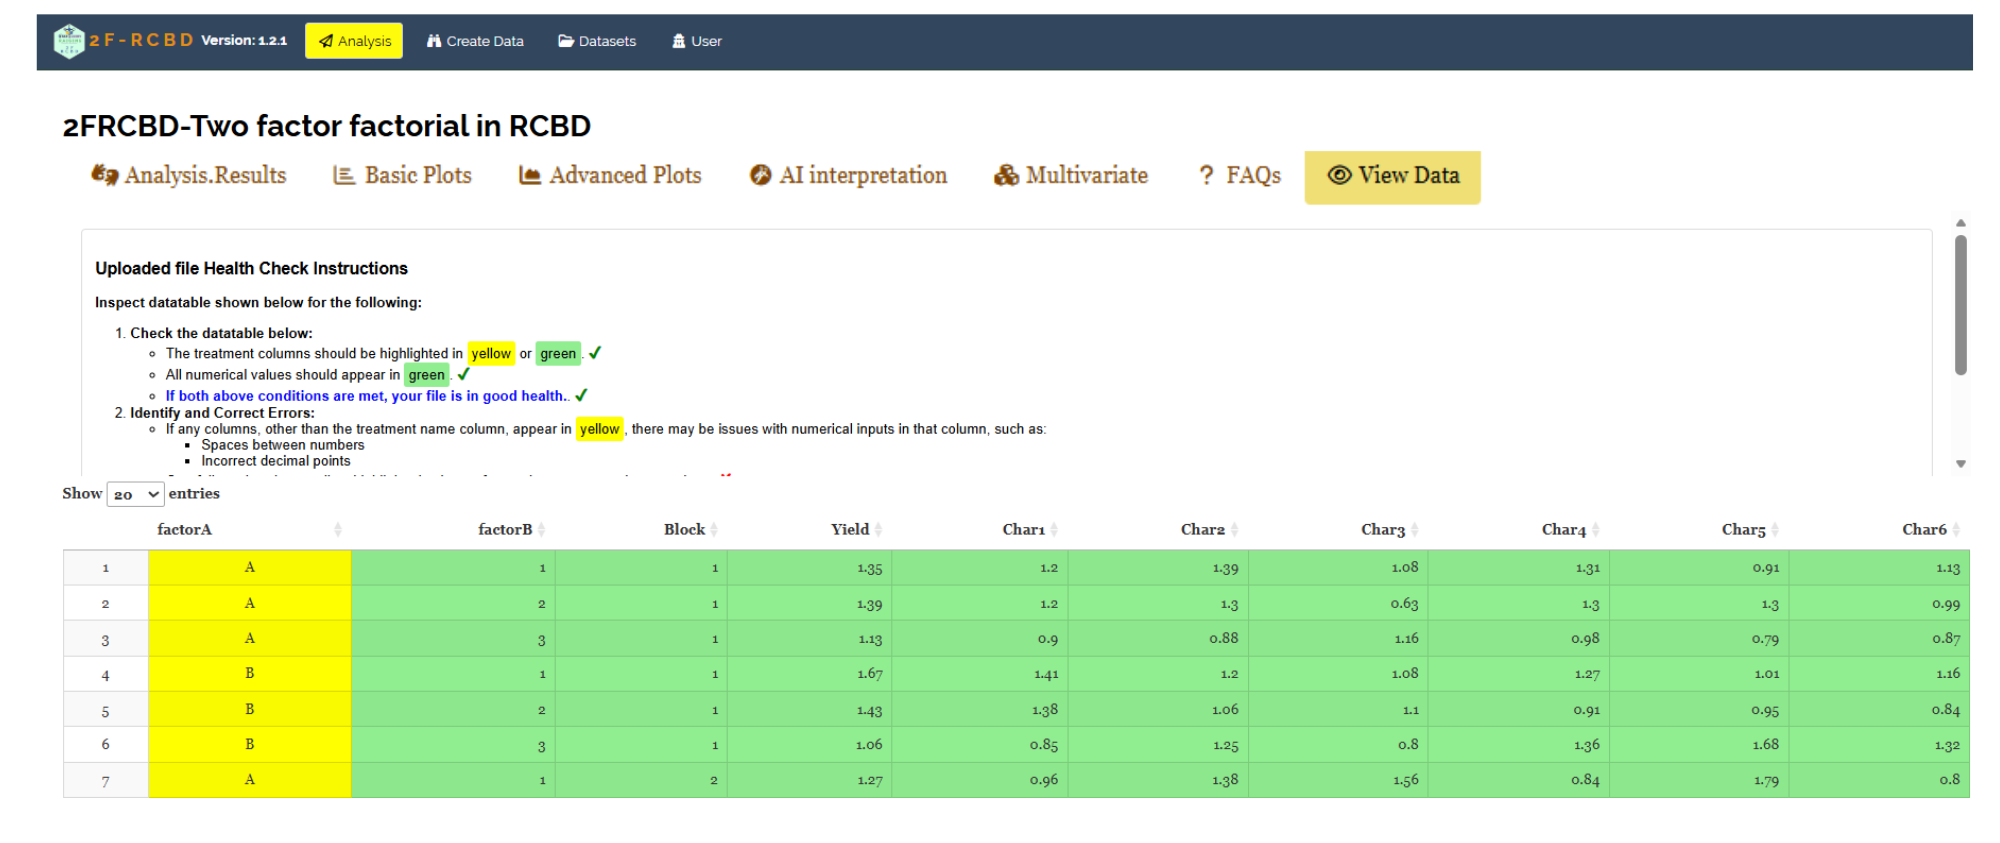Switch to the Basic Plots tab
The image size is (2000, 843).
click(x=402, y=176)
